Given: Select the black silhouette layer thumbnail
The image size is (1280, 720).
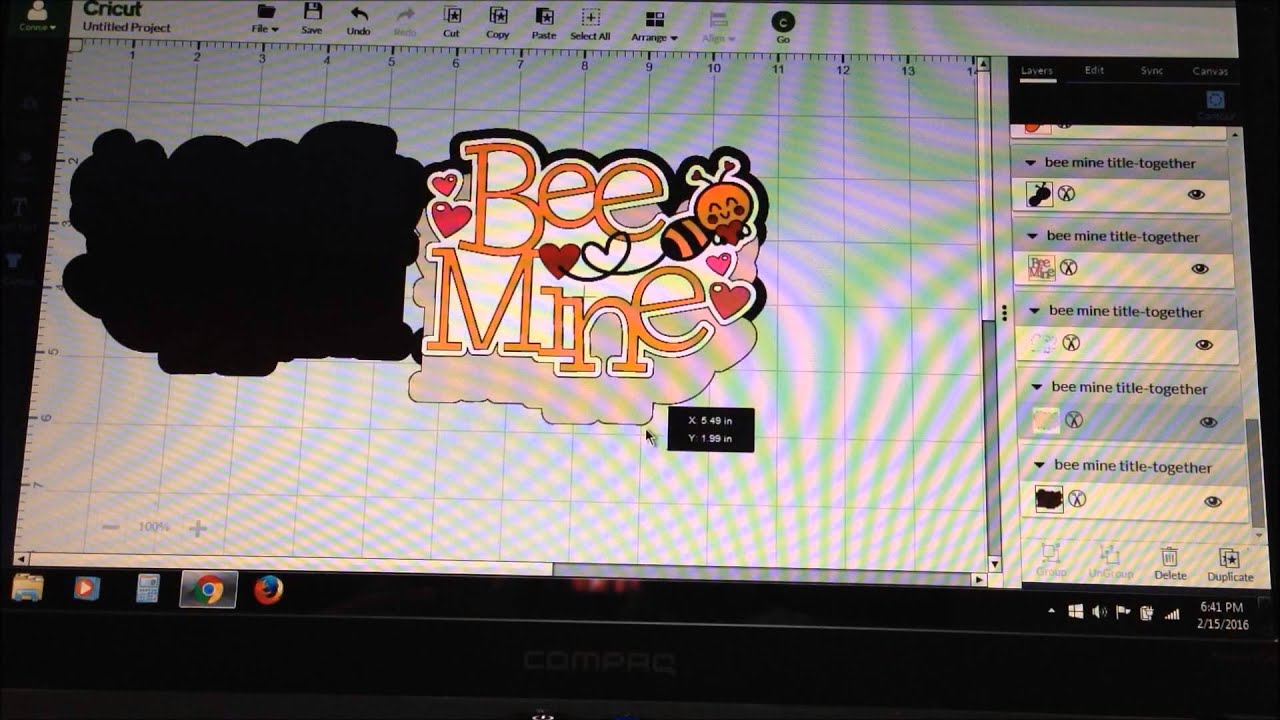Looking at the screenshot, I should point(1048,500).
